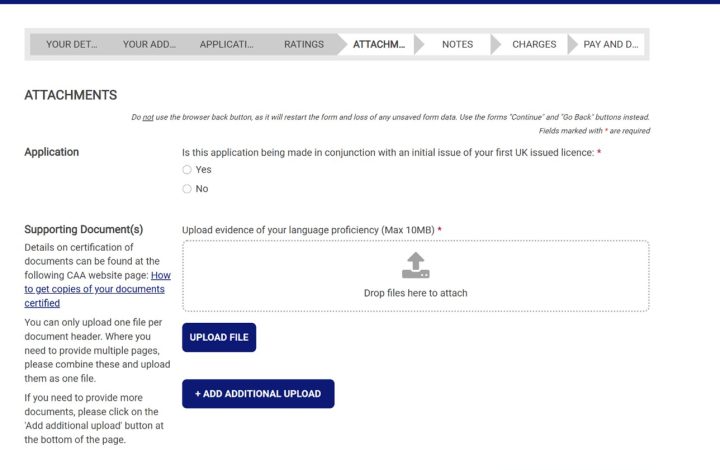The image size is (720, 470).
Task: Click the Attachments page heading
Action: click(x=70, y=95)
